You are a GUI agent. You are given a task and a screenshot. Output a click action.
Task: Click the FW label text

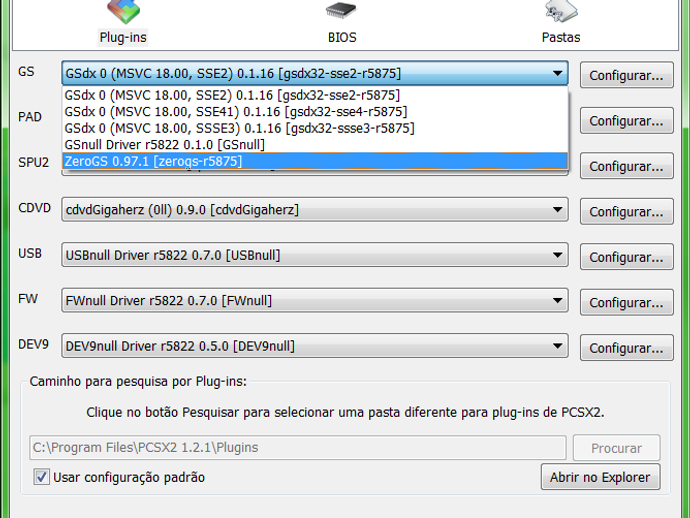tap(28, 299)
